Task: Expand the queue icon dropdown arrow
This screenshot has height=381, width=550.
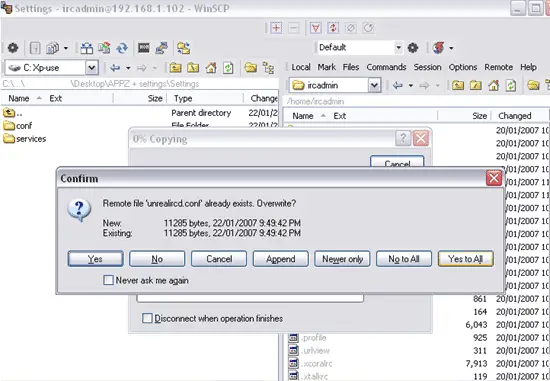Action: pyautogui.click(x=66, y=48)
